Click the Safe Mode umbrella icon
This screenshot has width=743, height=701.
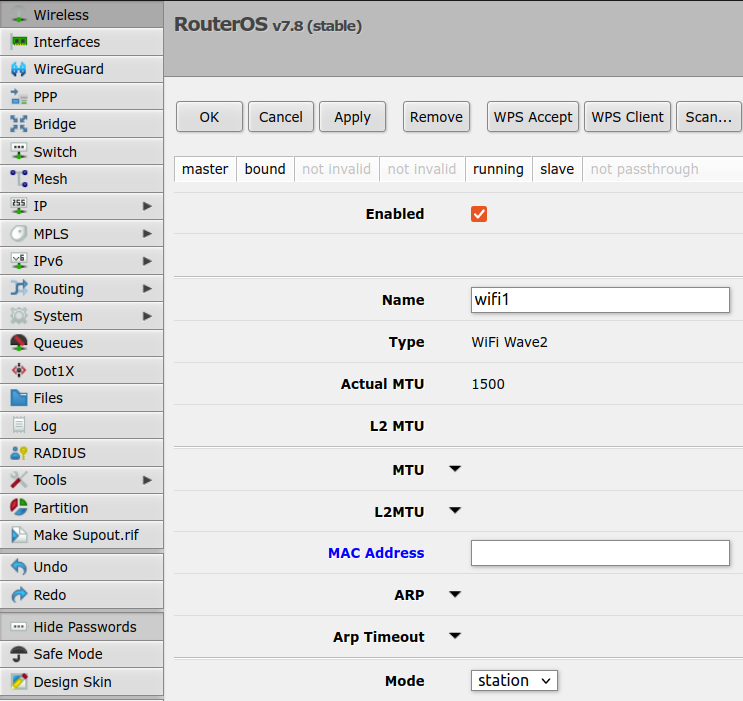pyautogui.click(x=19, y=654)
